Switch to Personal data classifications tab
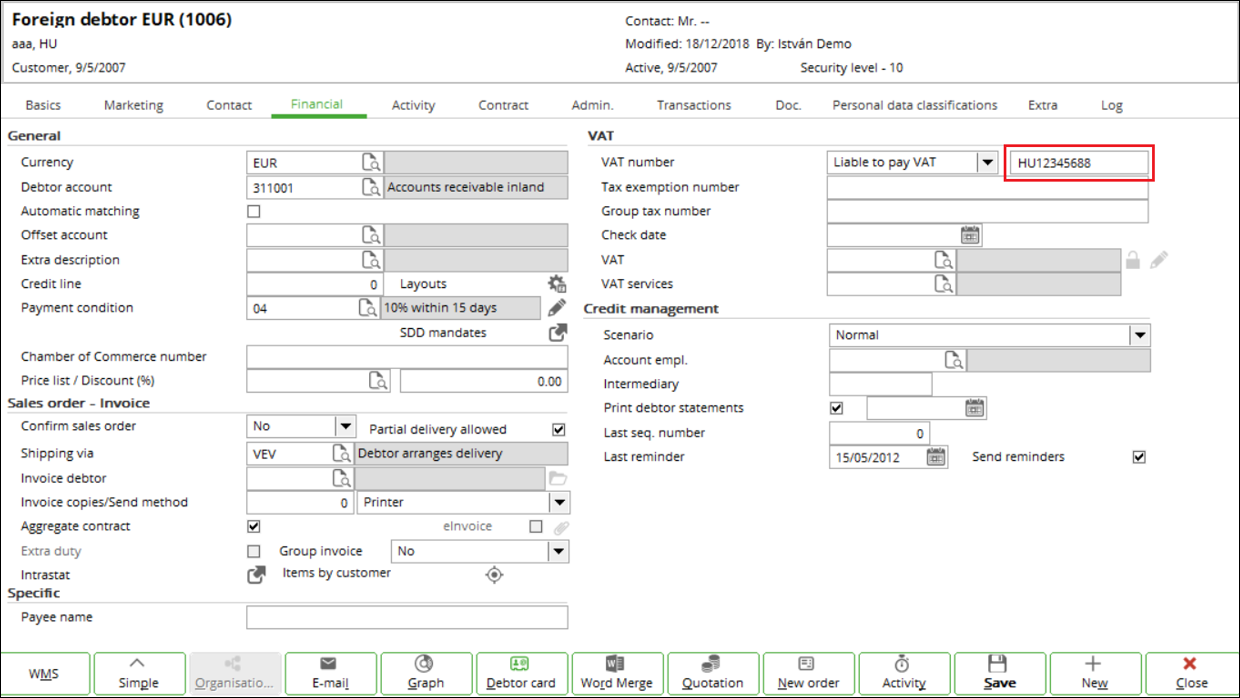This screenshot has height=698, width=1240. tap(915, 105)
